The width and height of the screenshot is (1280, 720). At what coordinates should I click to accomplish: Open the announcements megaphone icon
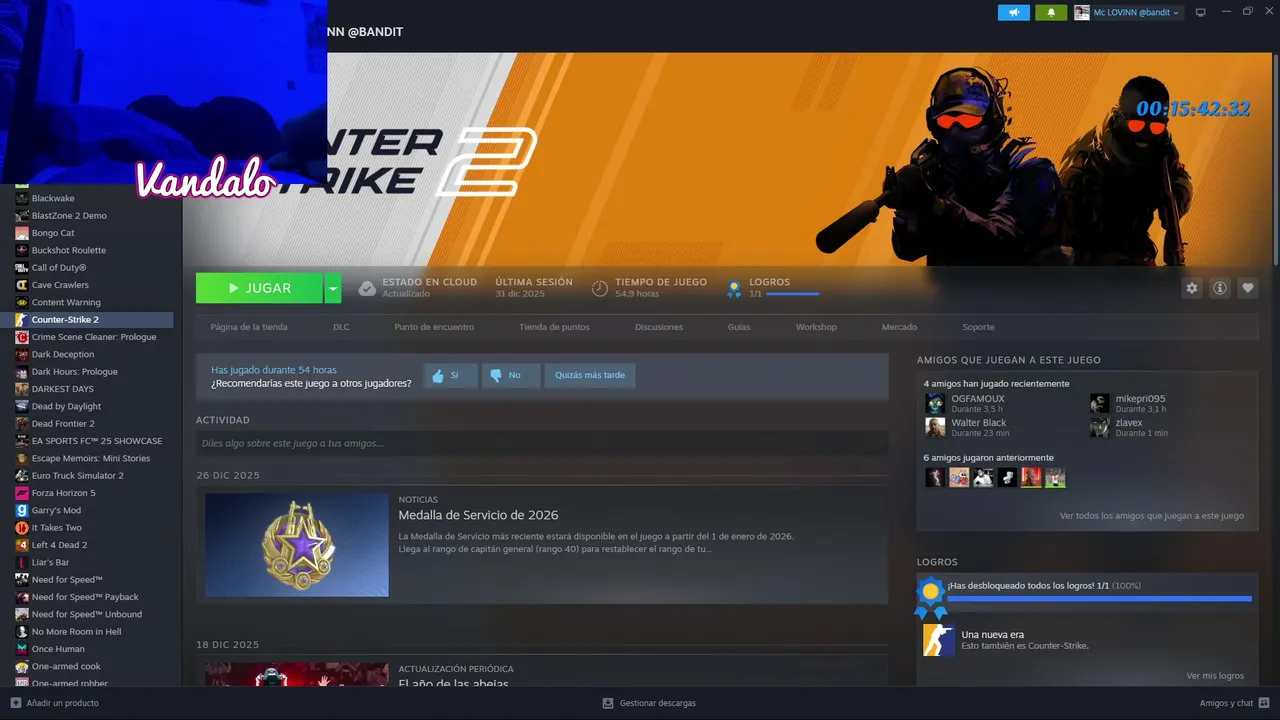[x=1013, y=13]
